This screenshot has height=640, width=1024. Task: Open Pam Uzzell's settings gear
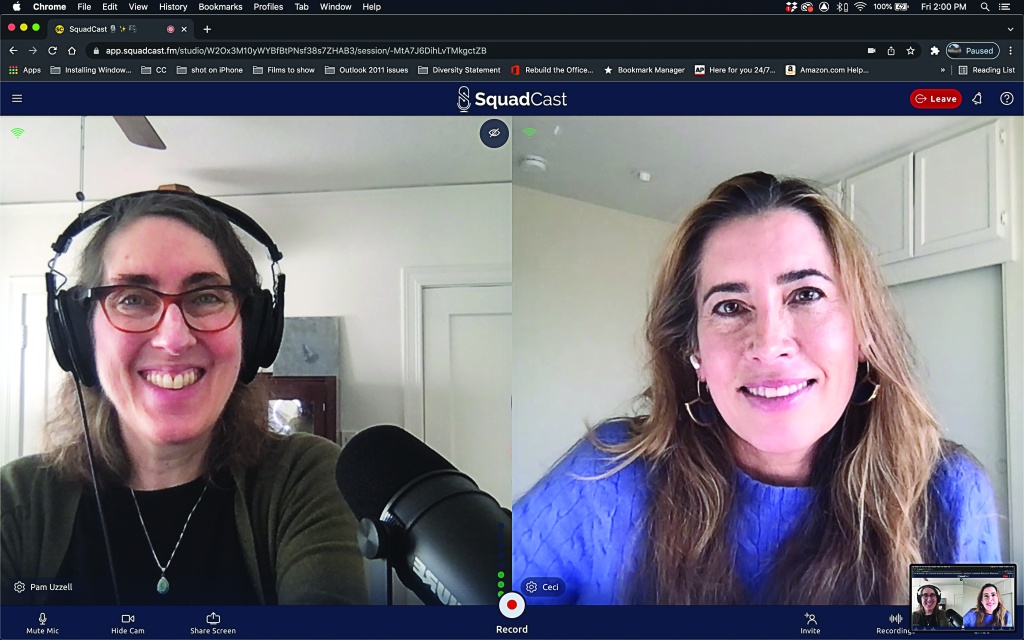(x=19, y=587)
